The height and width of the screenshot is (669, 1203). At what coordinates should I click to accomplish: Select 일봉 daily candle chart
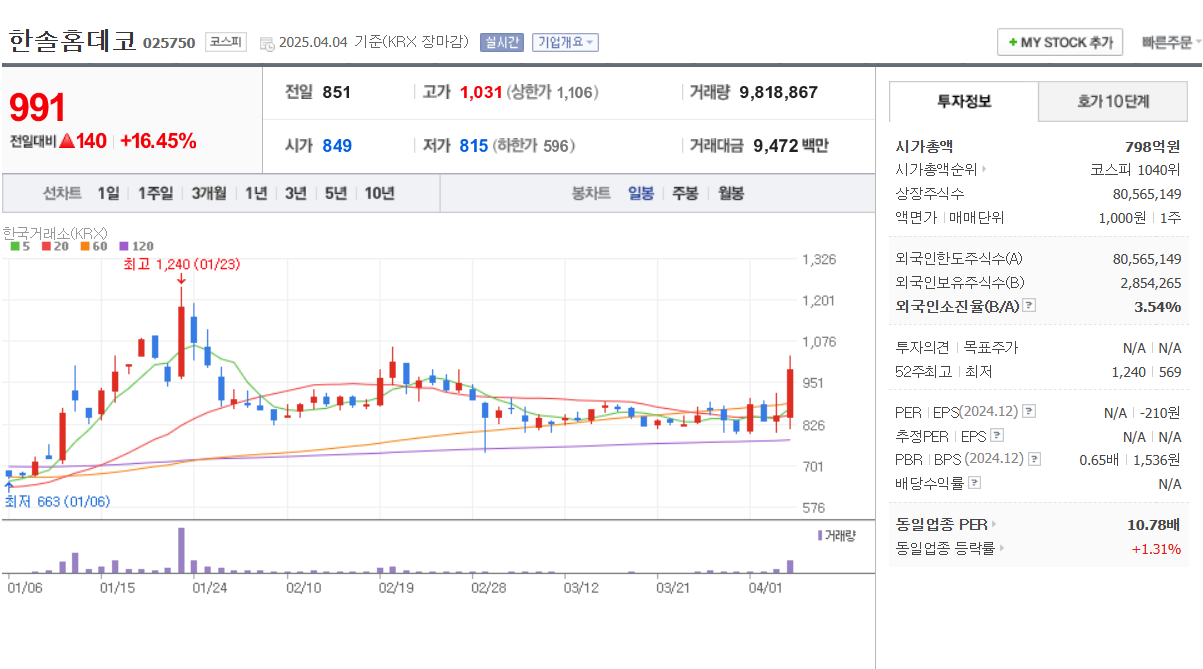point(641,193)
